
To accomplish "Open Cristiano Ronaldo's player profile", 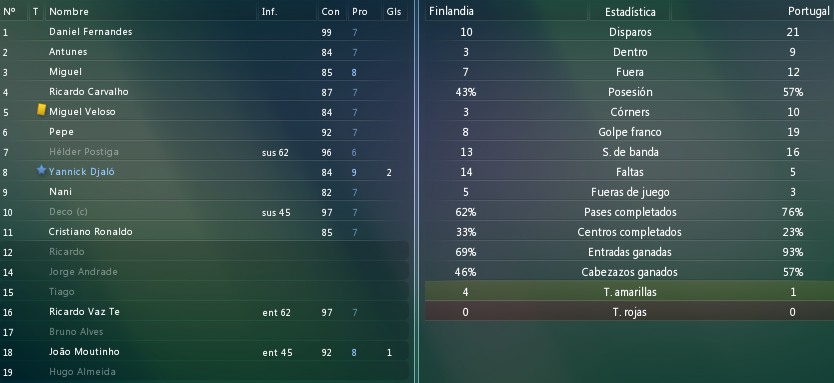I will pos(90,232).
